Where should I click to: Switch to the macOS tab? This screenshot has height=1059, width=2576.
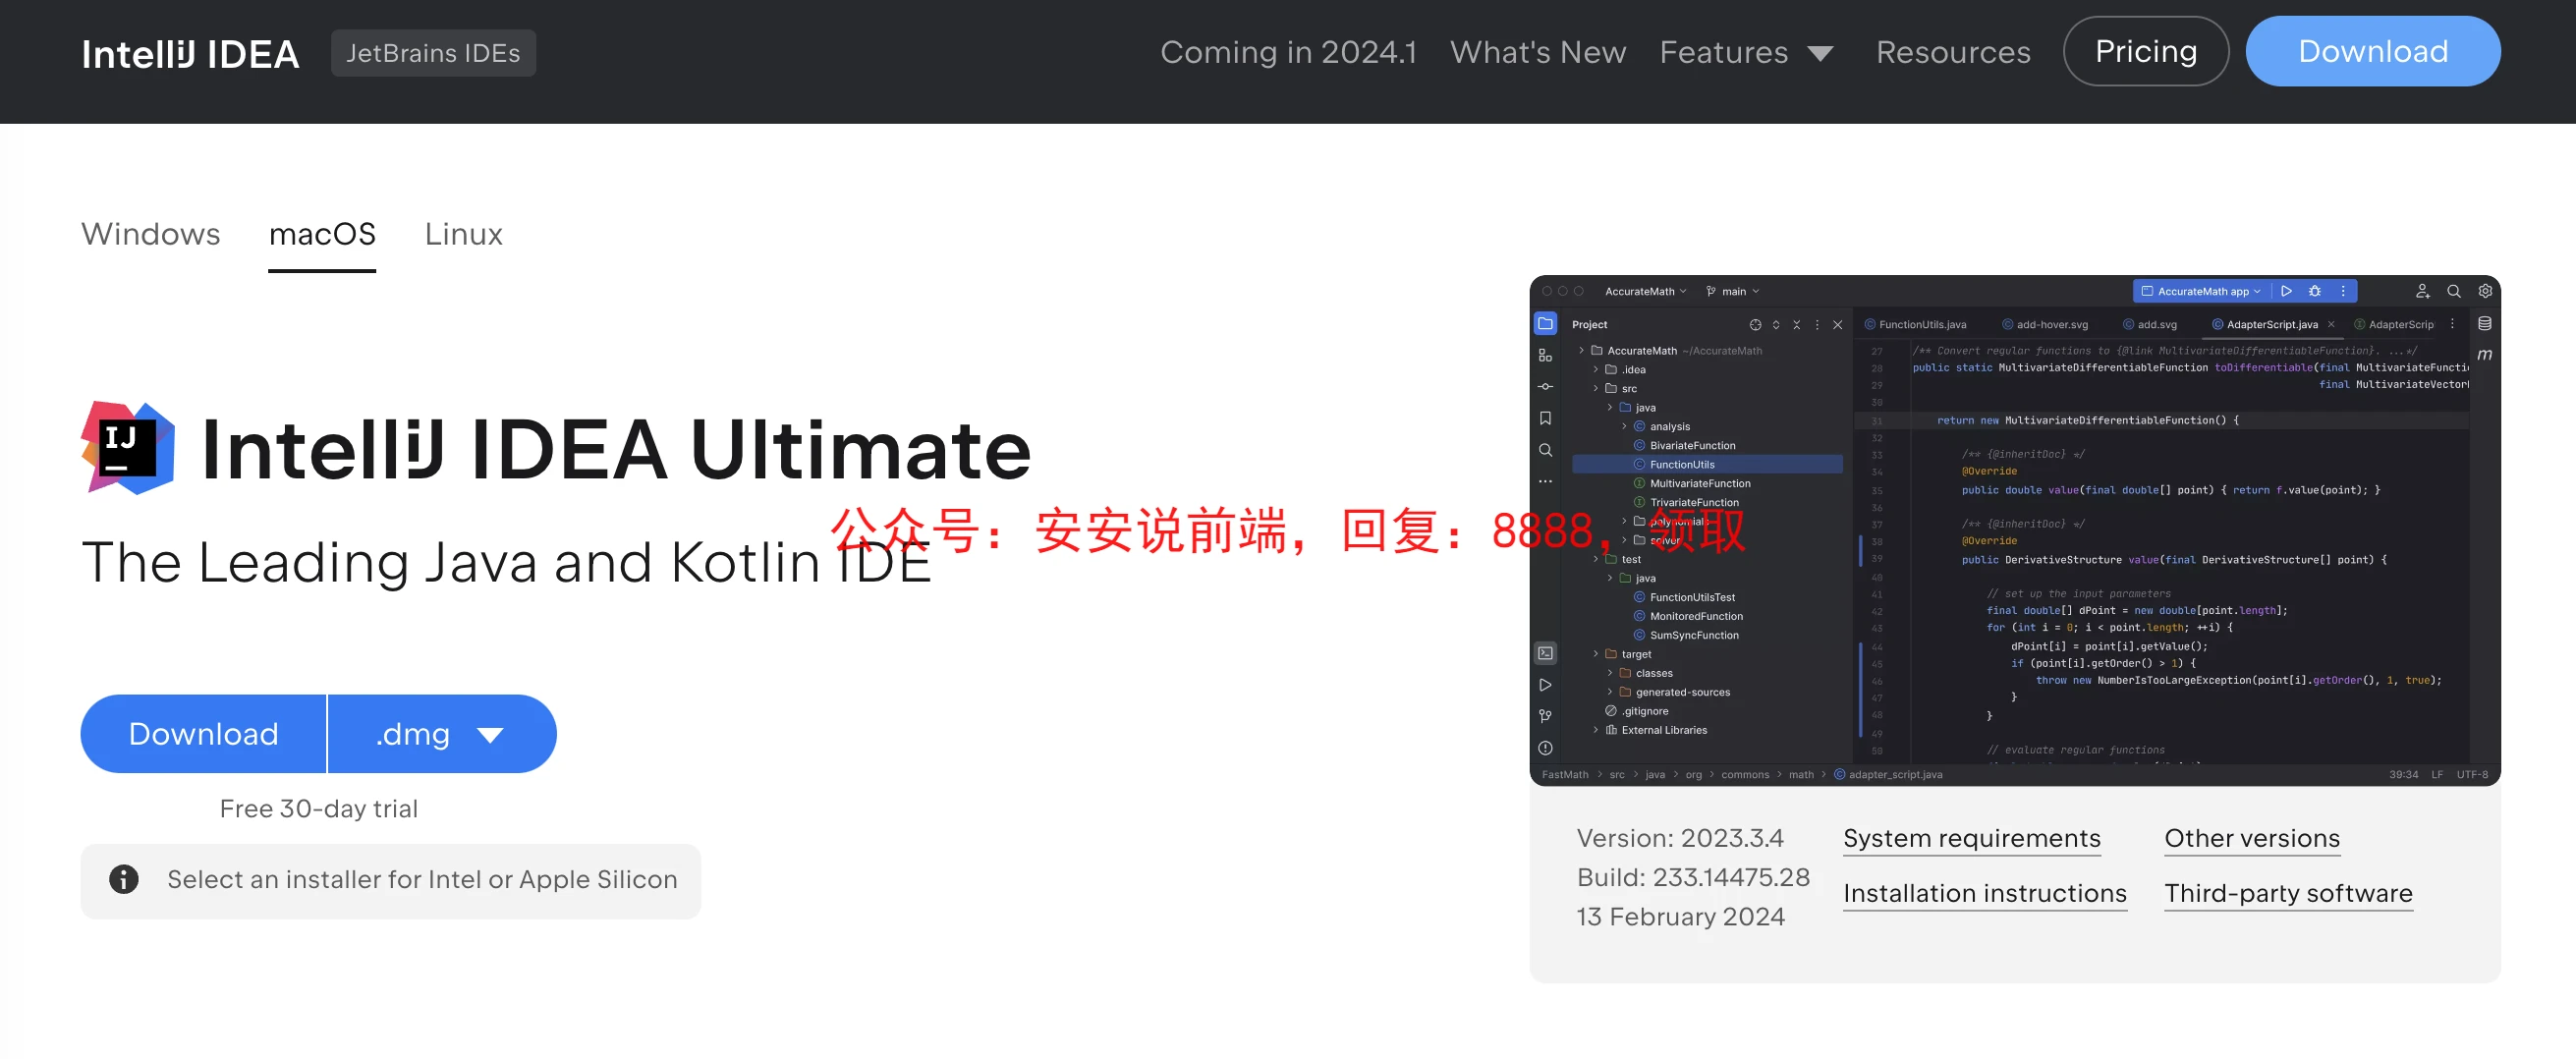[322, 234]
